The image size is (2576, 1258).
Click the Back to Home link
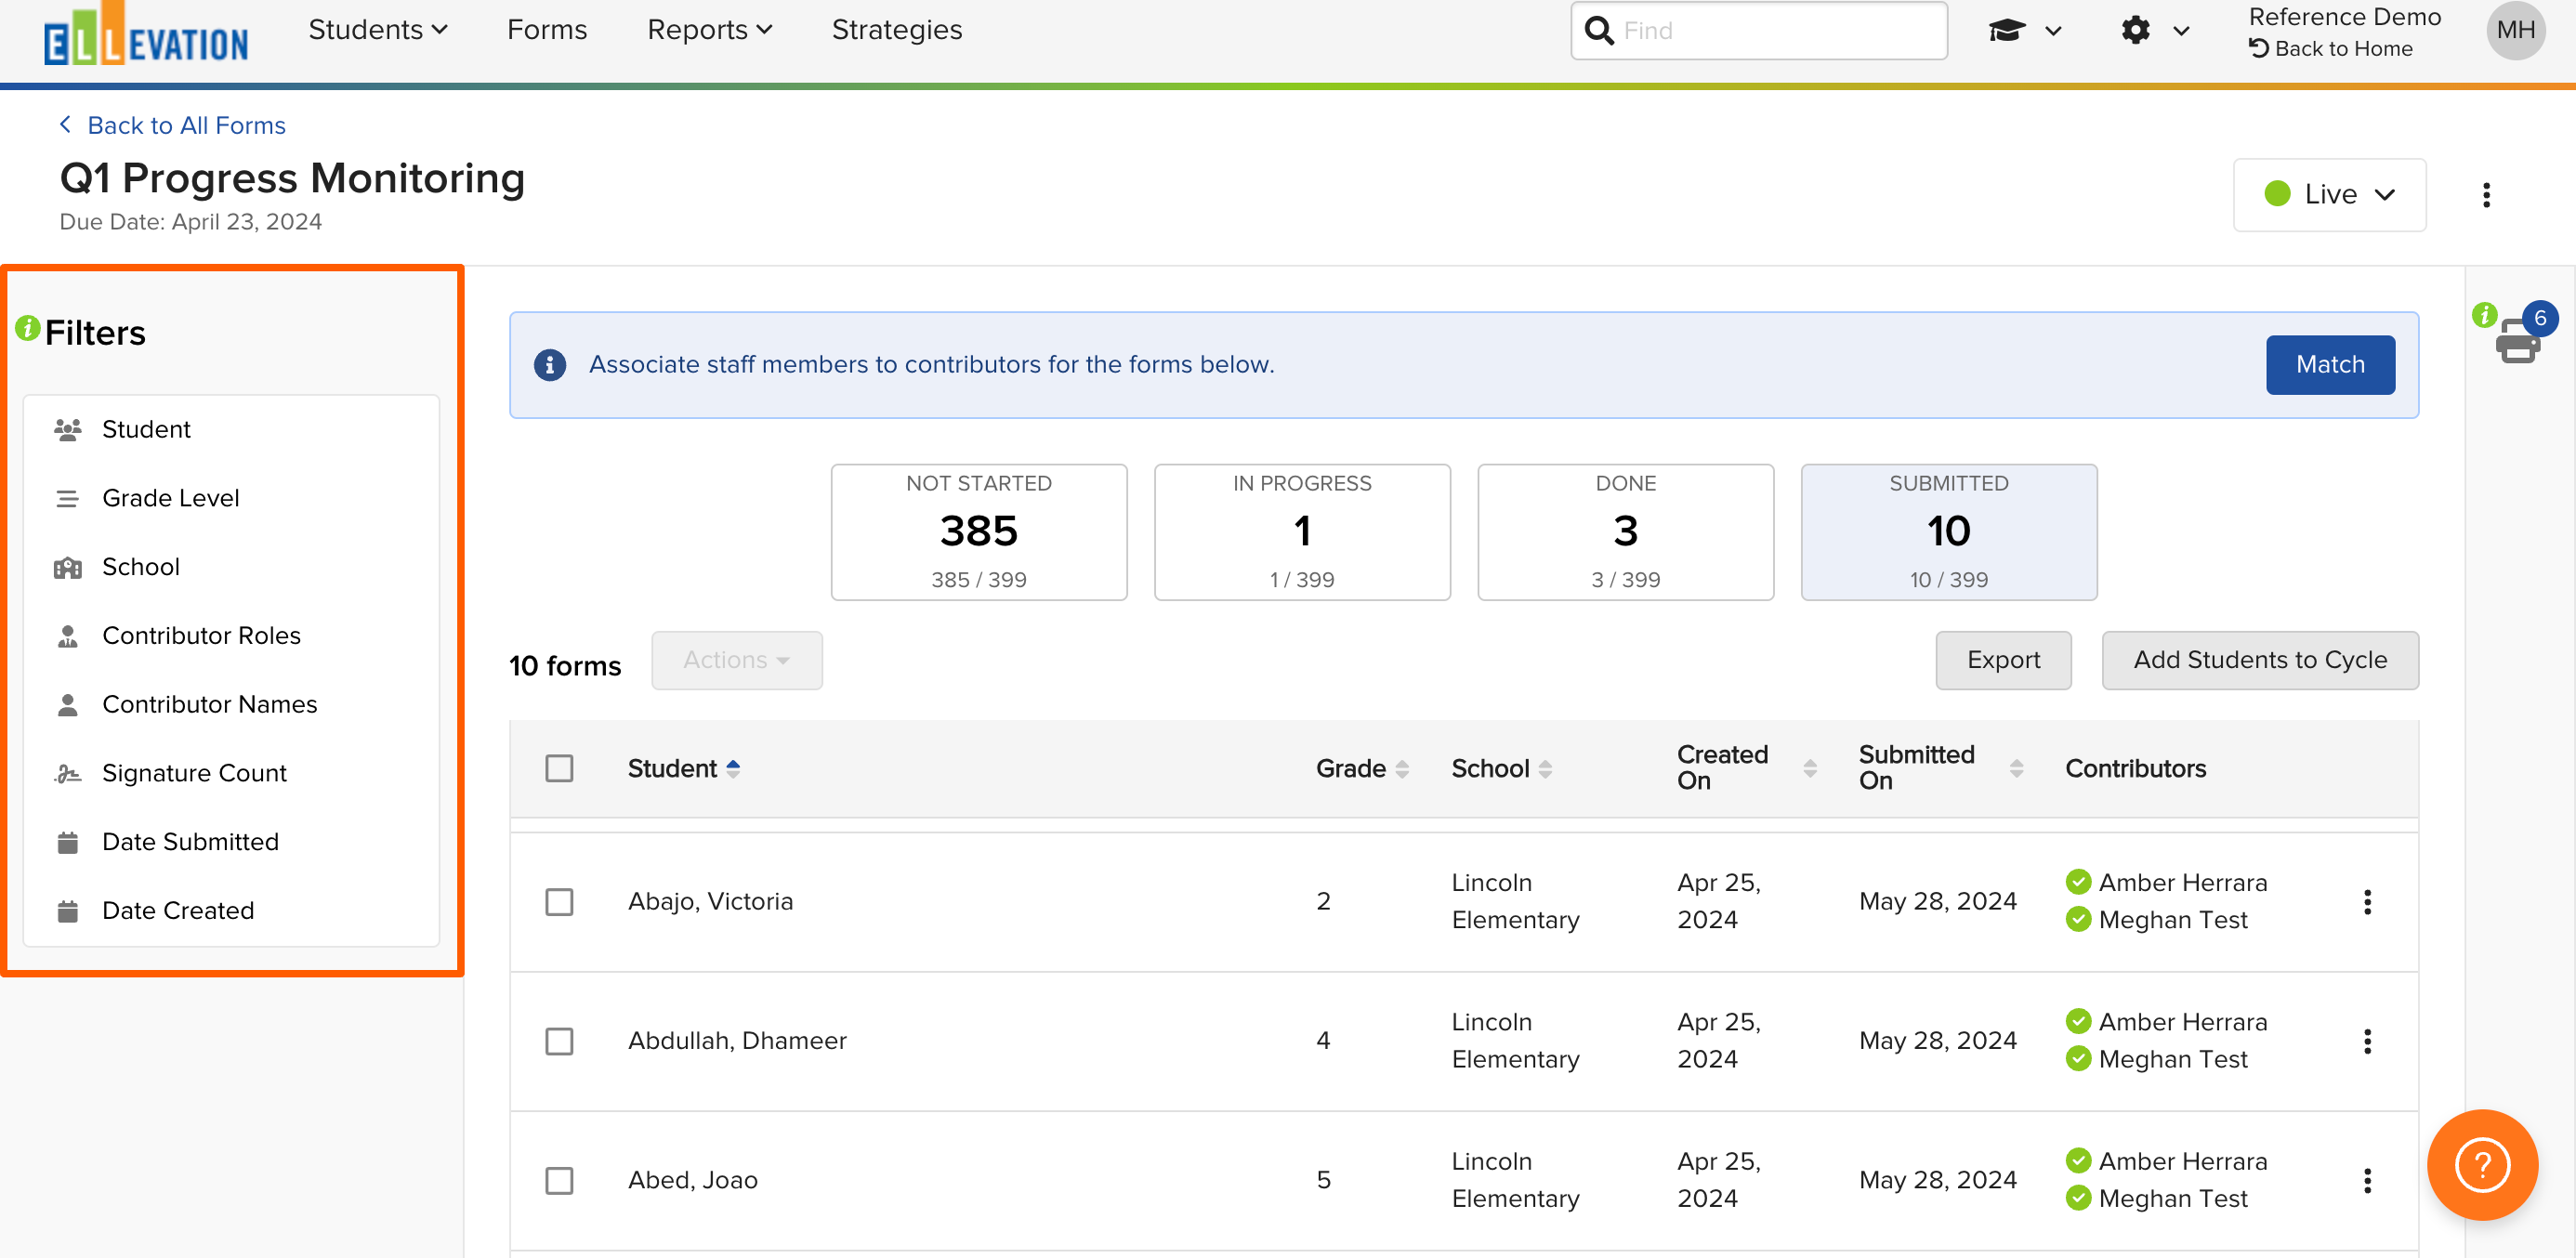pos(2331,48)
